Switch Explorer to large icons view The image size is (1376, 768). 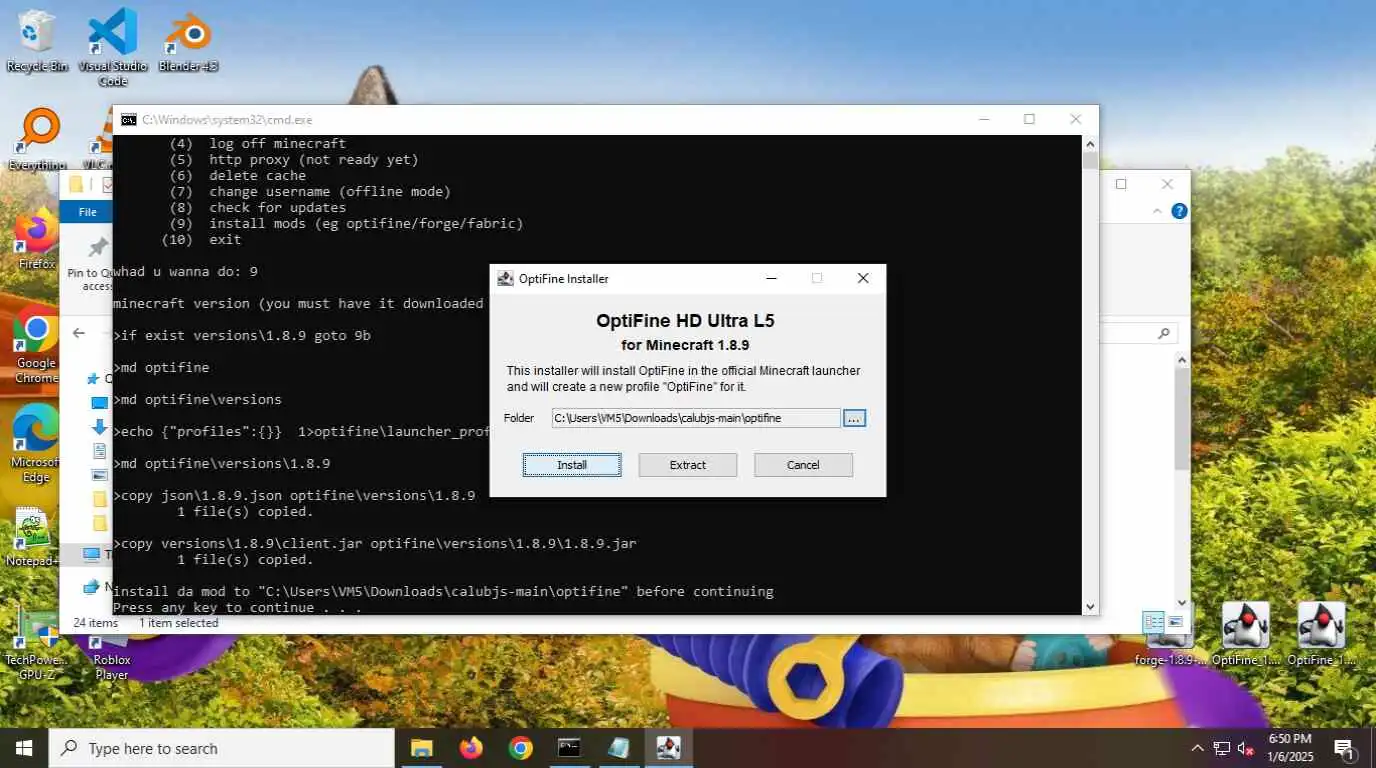(1175, 622)
